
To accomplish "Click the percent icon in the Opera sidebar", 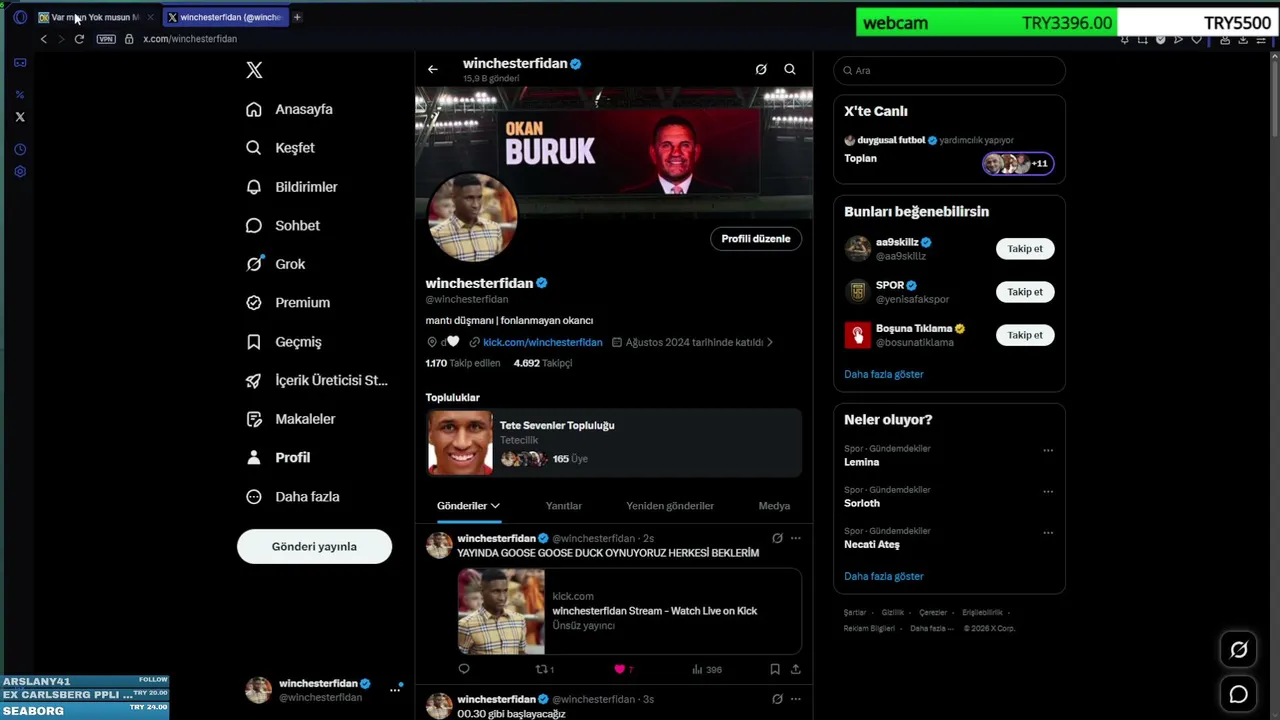I will point(20,94).
